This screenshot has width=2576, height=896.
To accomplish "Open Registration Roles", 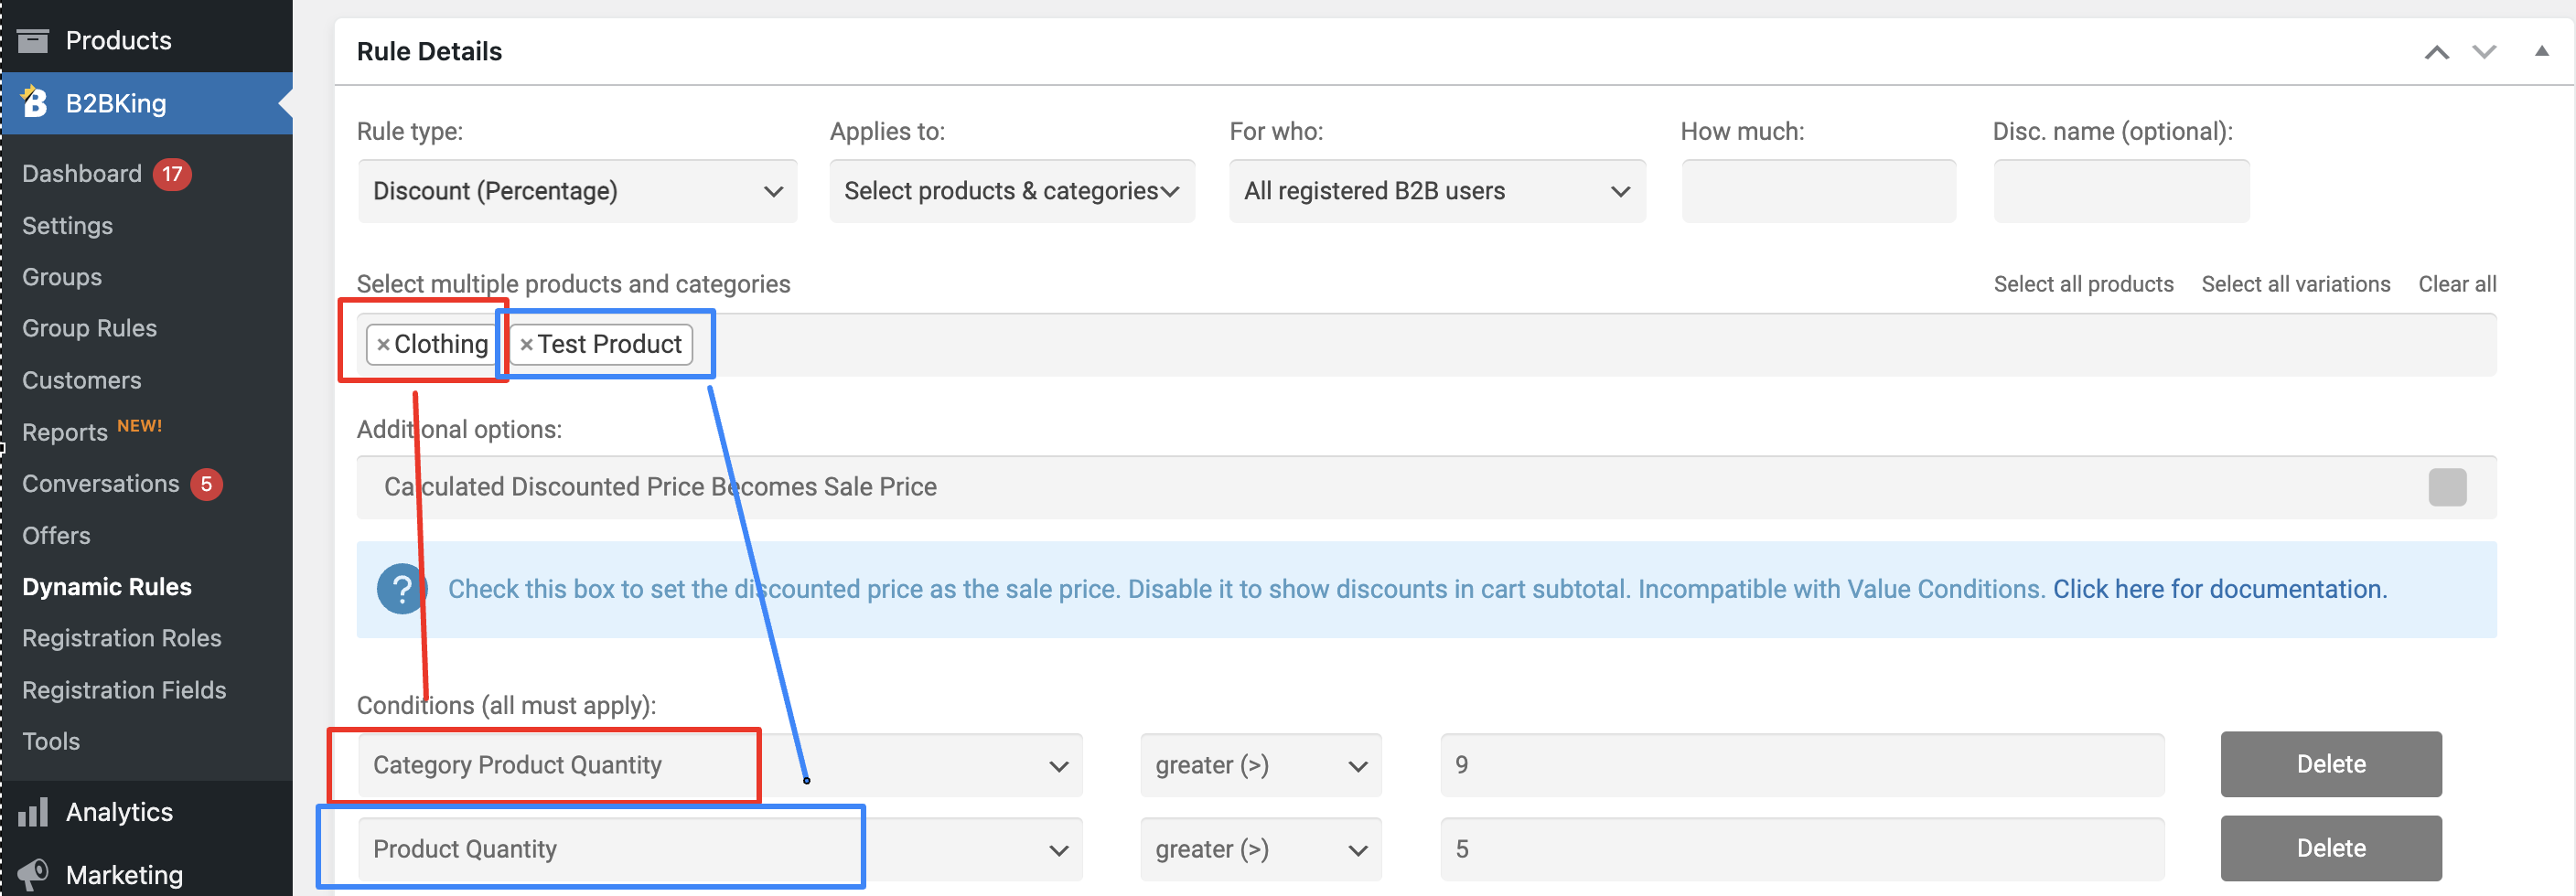I will coord(122,638).
